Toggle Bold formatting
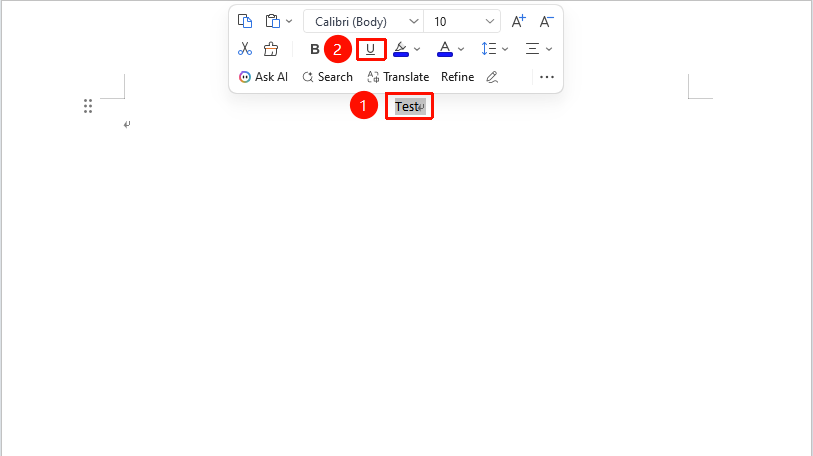 315,49
